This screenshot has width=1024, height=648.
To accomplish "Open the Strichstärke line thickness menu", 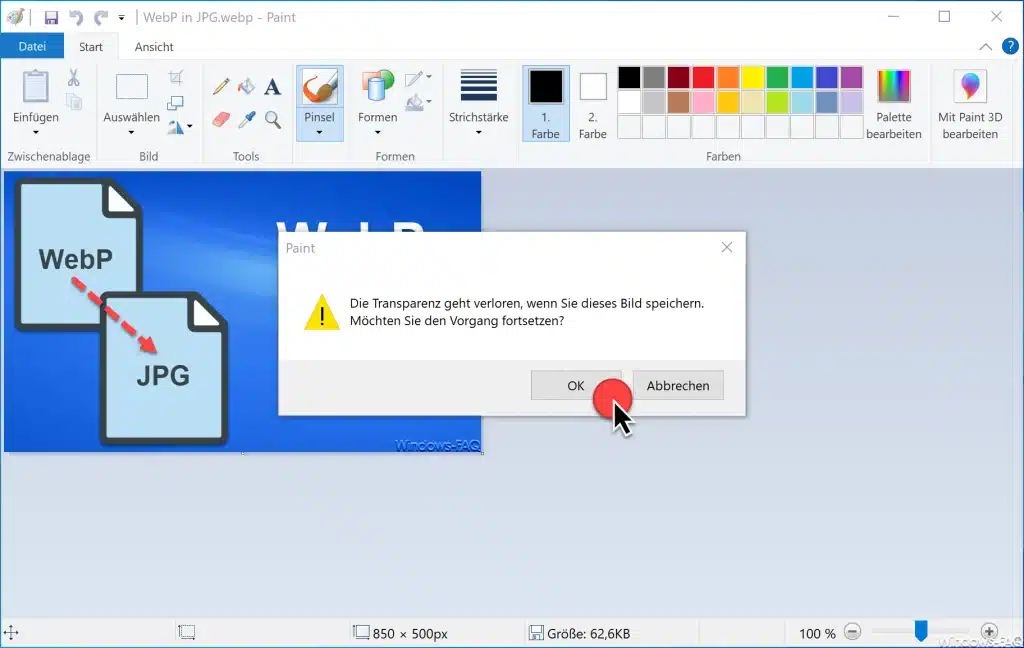I will 479,102.
